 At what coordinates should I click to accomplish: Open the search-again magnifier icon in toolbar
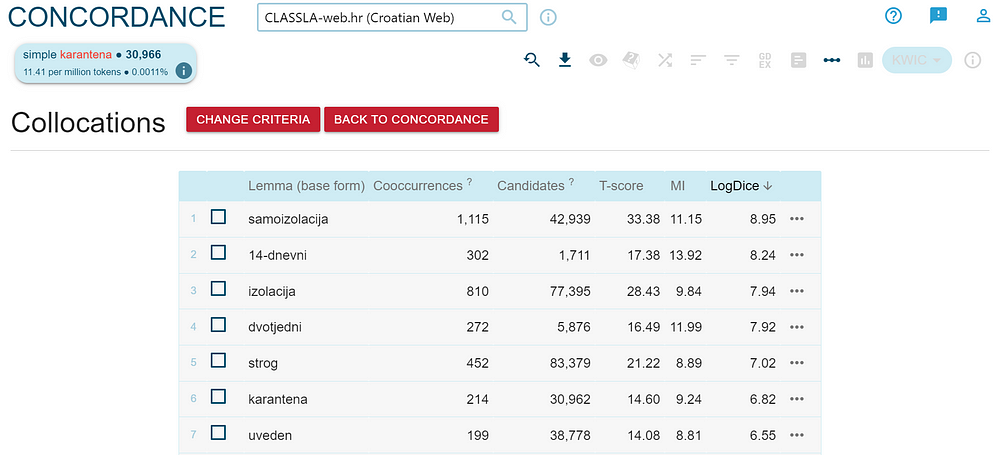coord(532,60)
